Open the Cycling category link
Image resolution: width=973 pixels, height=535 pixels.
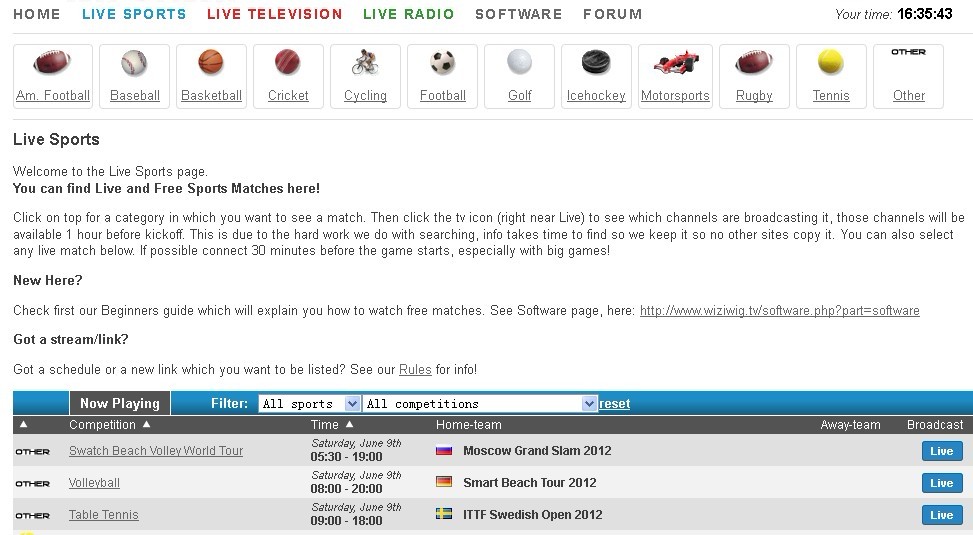tap(365, 96)
